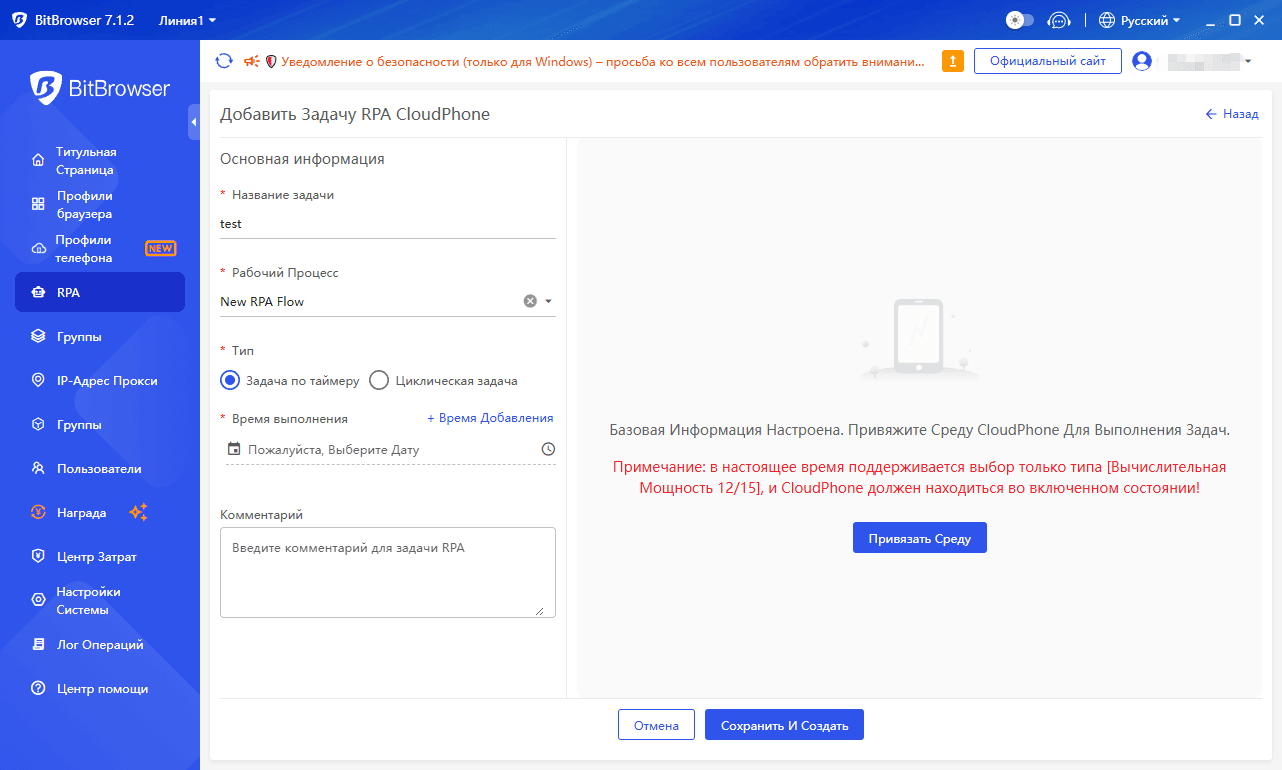Image resolution: width=1282 pixels, height=770 pixels.
Task: Click the NEW badge on Профили телефона
Action: 160,249
